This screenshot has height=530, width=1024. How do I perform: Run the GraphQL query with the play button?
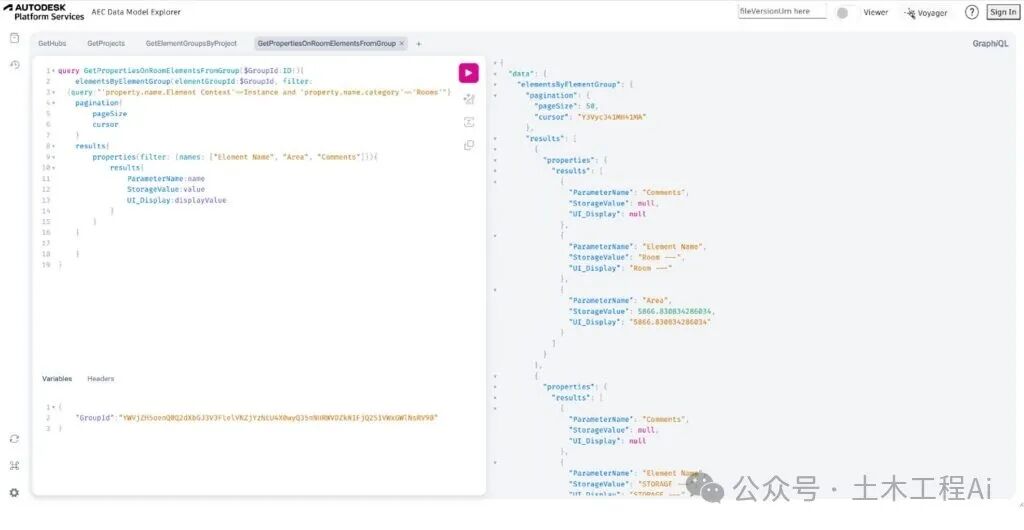click(x=468, y=73)
